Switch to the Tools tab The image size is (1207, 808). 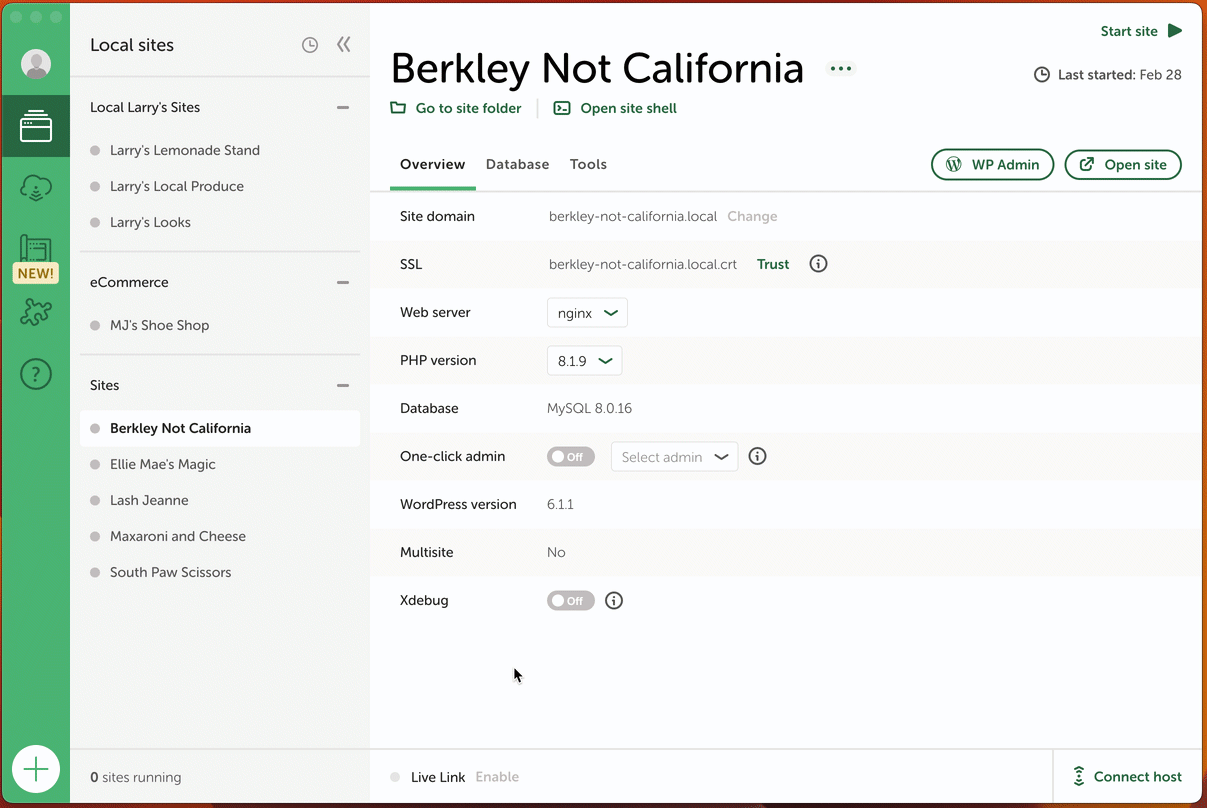(588, 164)
